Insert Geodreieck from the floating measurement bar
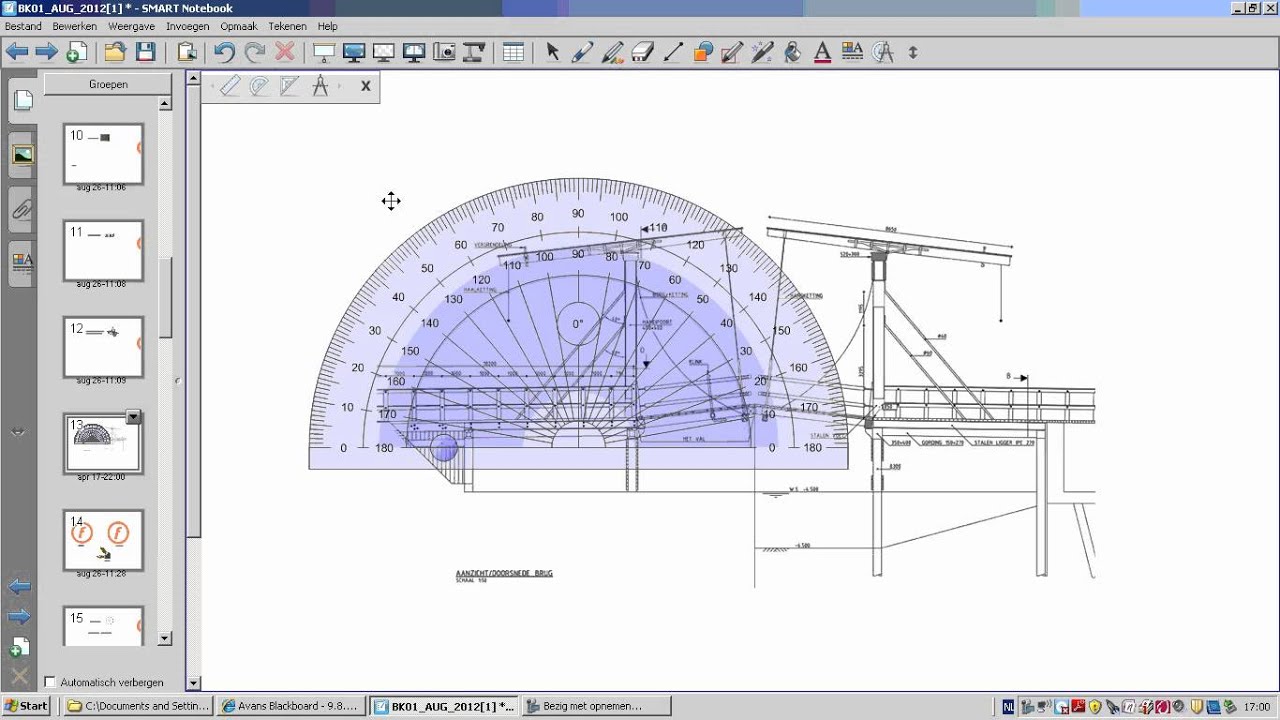The width and height of the screenshot is (1280, 720). point(290,86)
